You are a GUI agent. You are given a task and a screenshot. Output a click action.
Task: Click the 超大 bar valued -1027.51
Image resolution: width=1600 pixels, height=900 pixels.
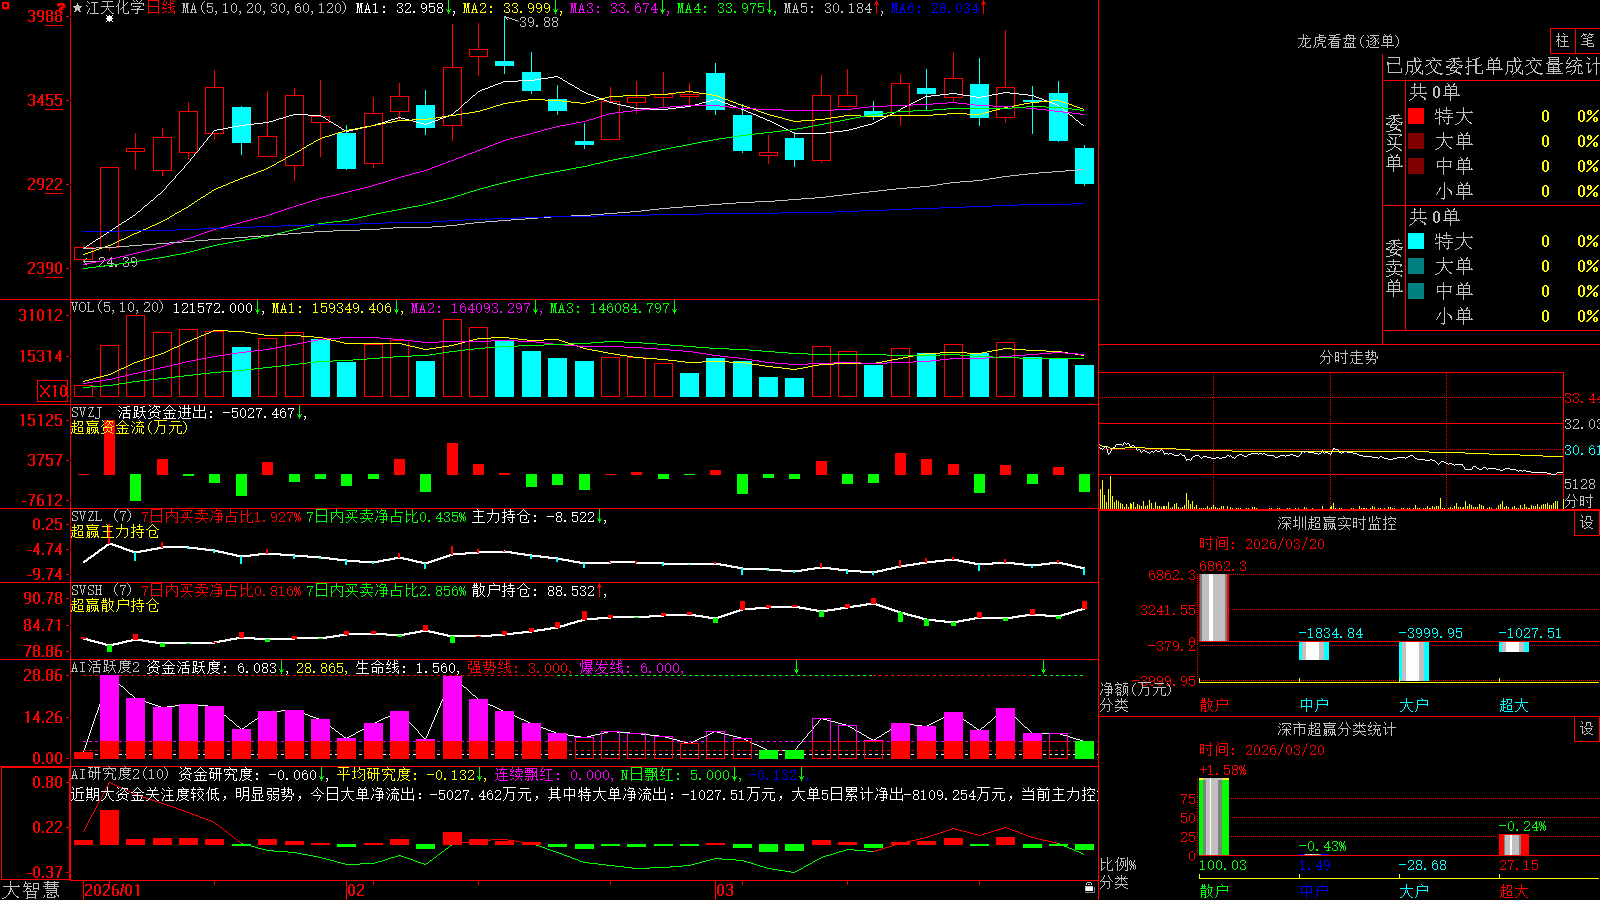coord(1514,646)
